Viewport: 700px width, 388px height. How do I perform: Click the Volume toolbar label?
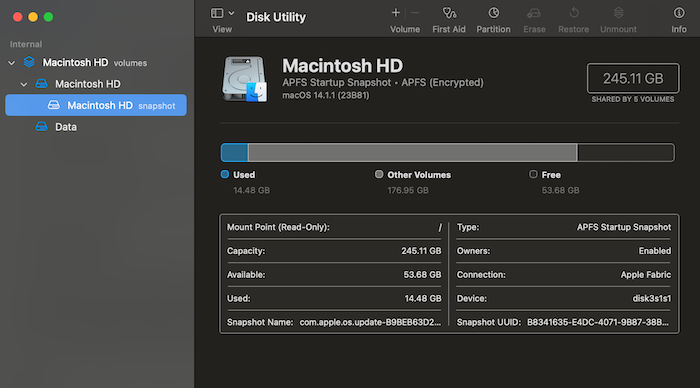pyautogui.click(x=405, y=29)
